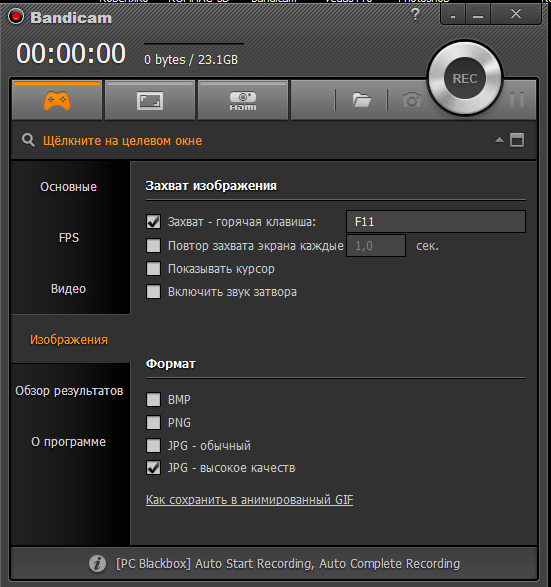Click the magnifier target window icon
This screenshot has height=587, width=551.
pyautogui.click(x=28, y=140)
